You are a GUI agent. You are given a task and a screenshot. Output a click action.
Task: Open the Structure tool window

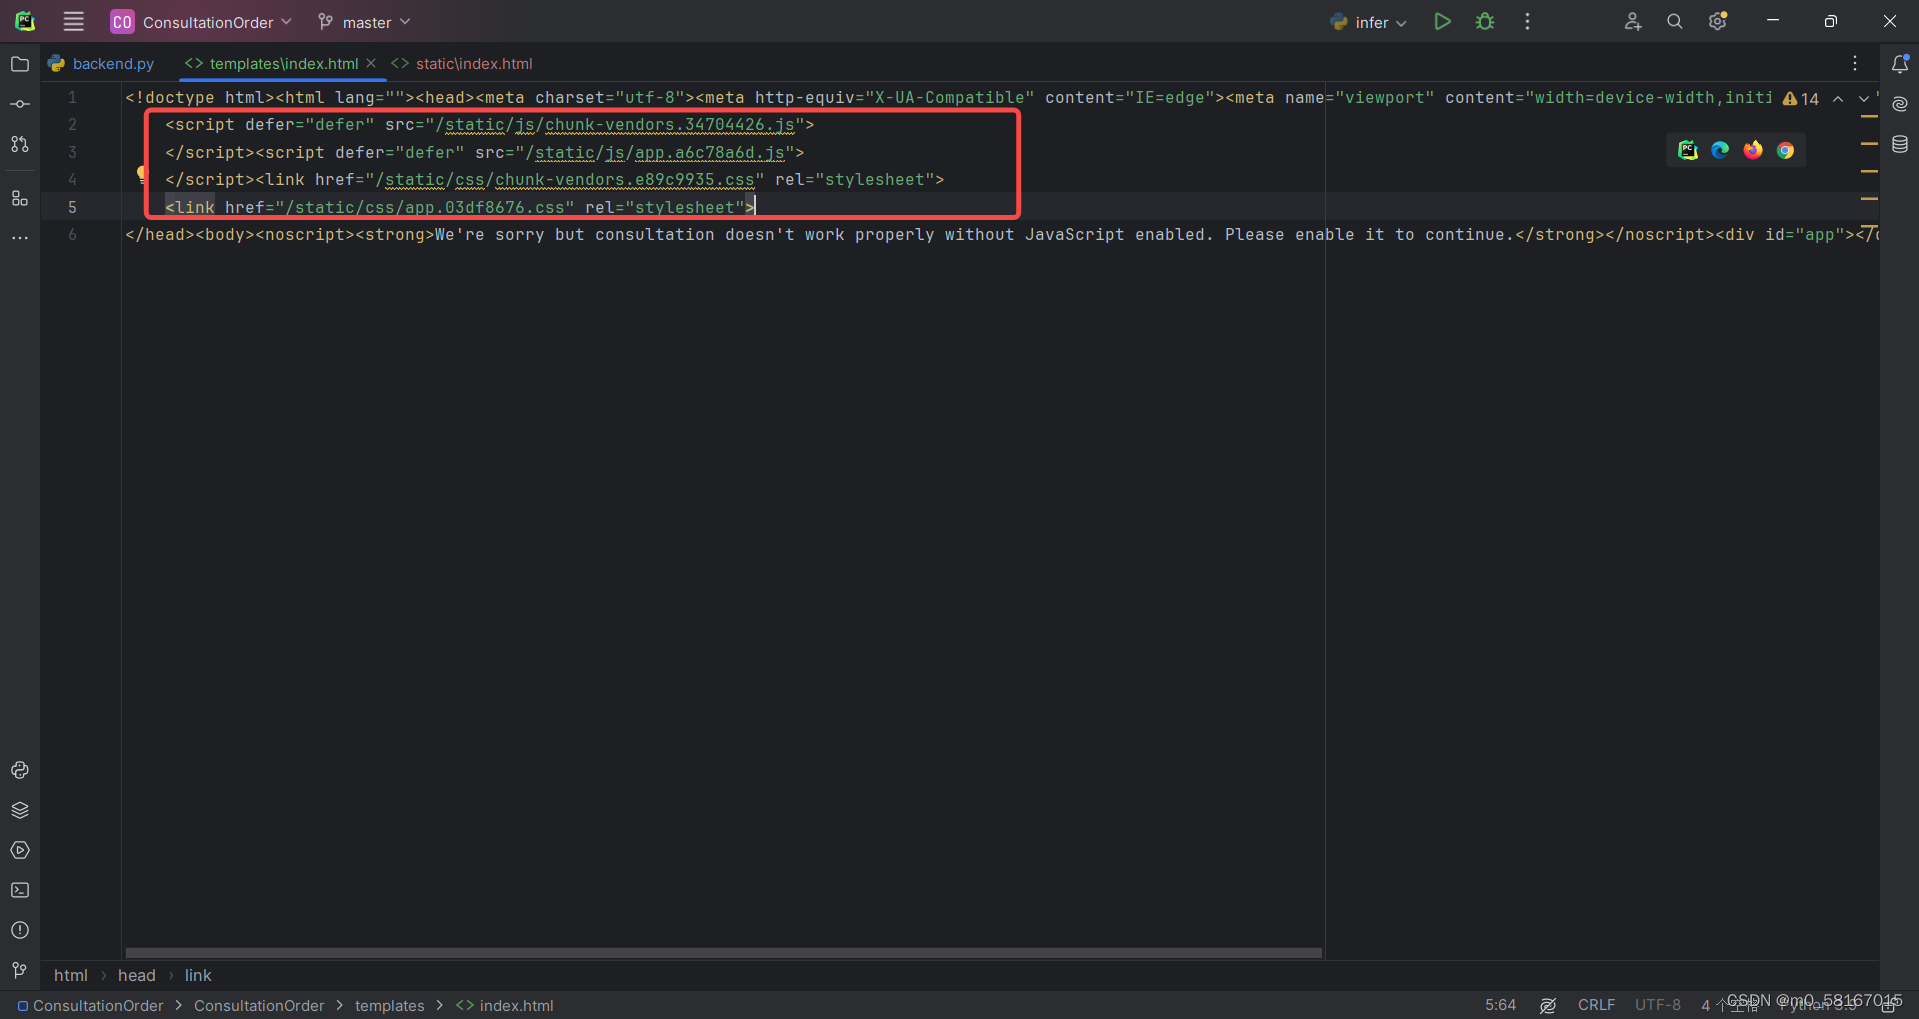click(x=20, y=198)
